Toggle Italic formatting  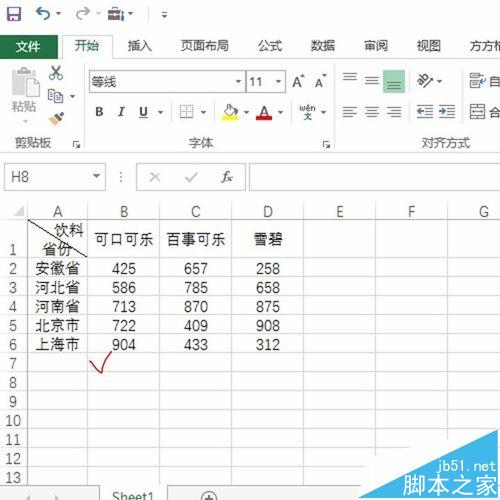pos(121,112)
